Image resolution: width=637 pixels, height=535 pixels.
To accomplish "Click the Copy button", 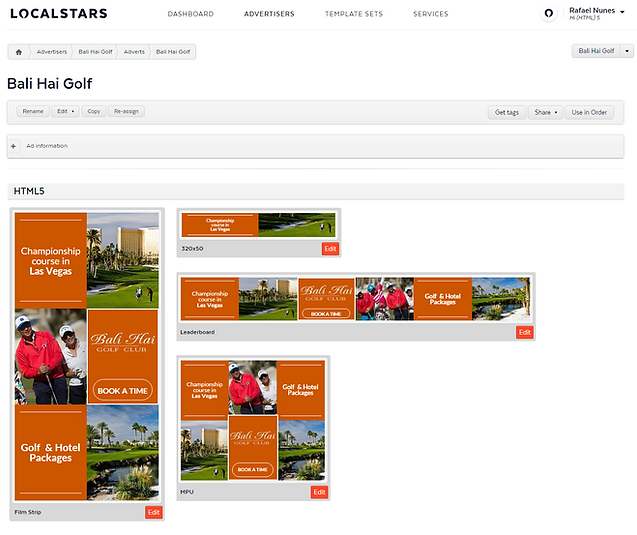I will (x=94, y=111).
